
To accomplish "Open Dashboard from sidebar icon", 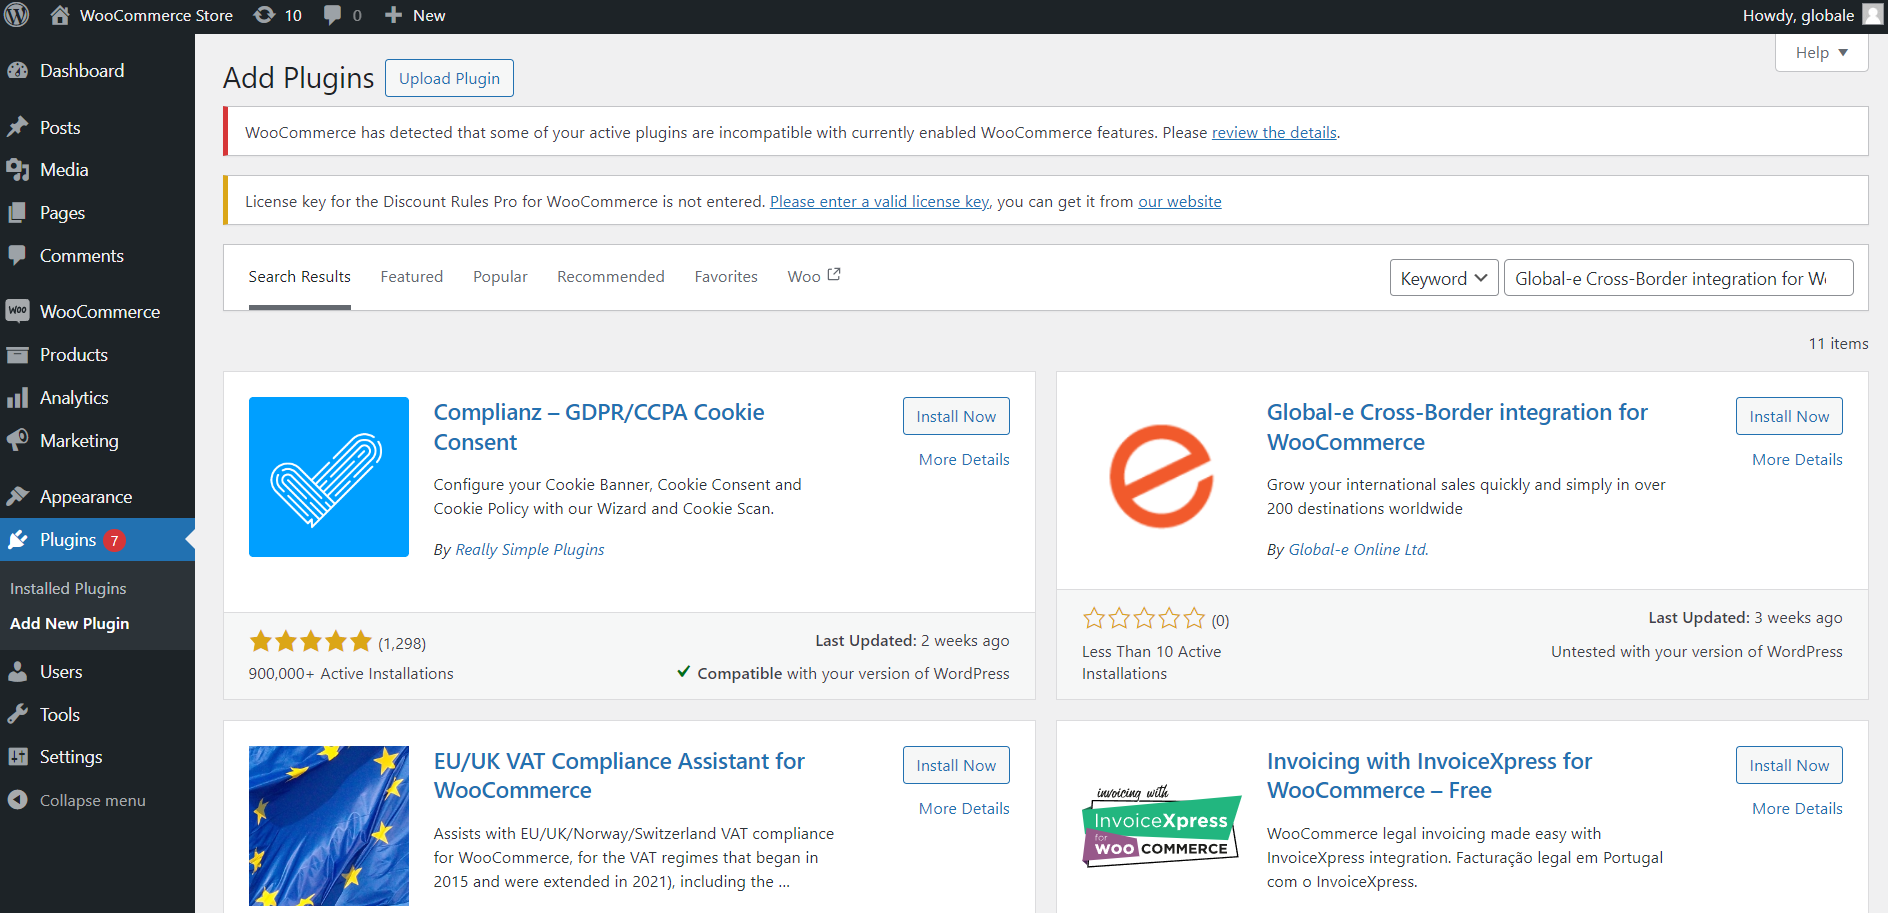I will [17, 71].
